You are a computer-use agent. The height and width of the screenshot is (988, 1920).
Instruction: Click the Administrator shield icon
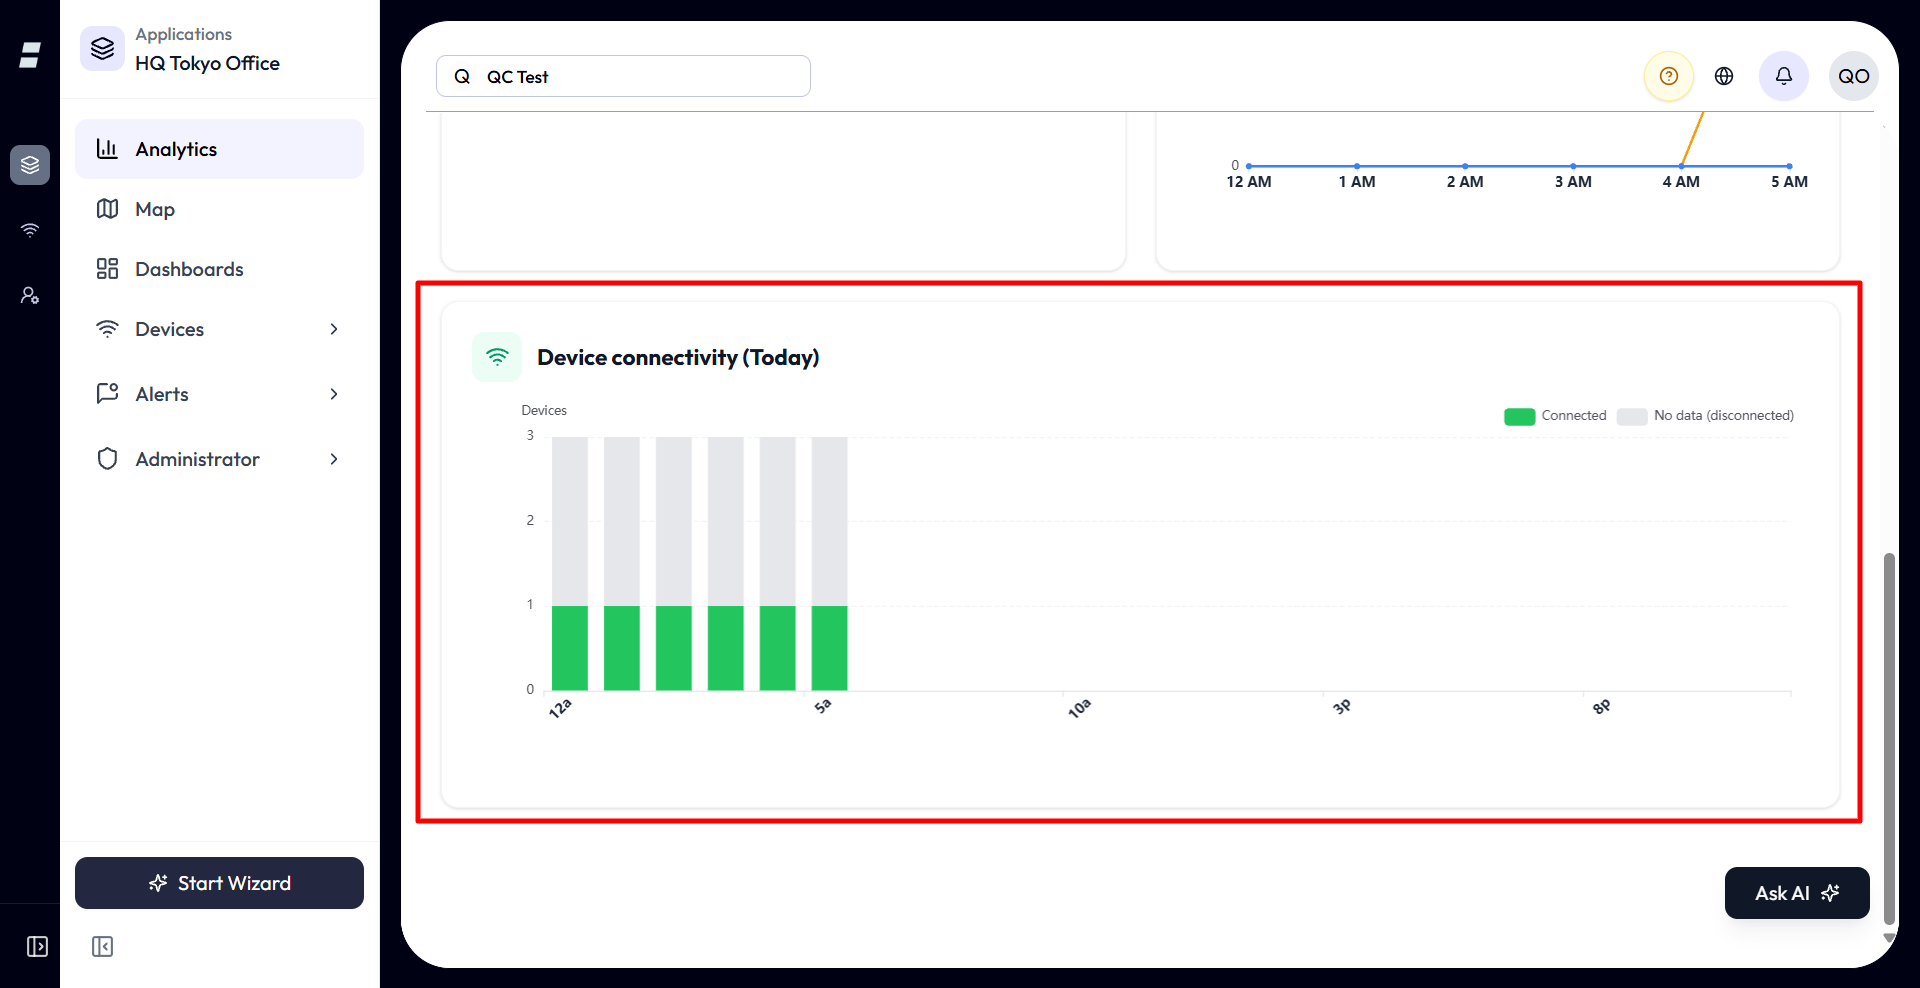(107, 459)
